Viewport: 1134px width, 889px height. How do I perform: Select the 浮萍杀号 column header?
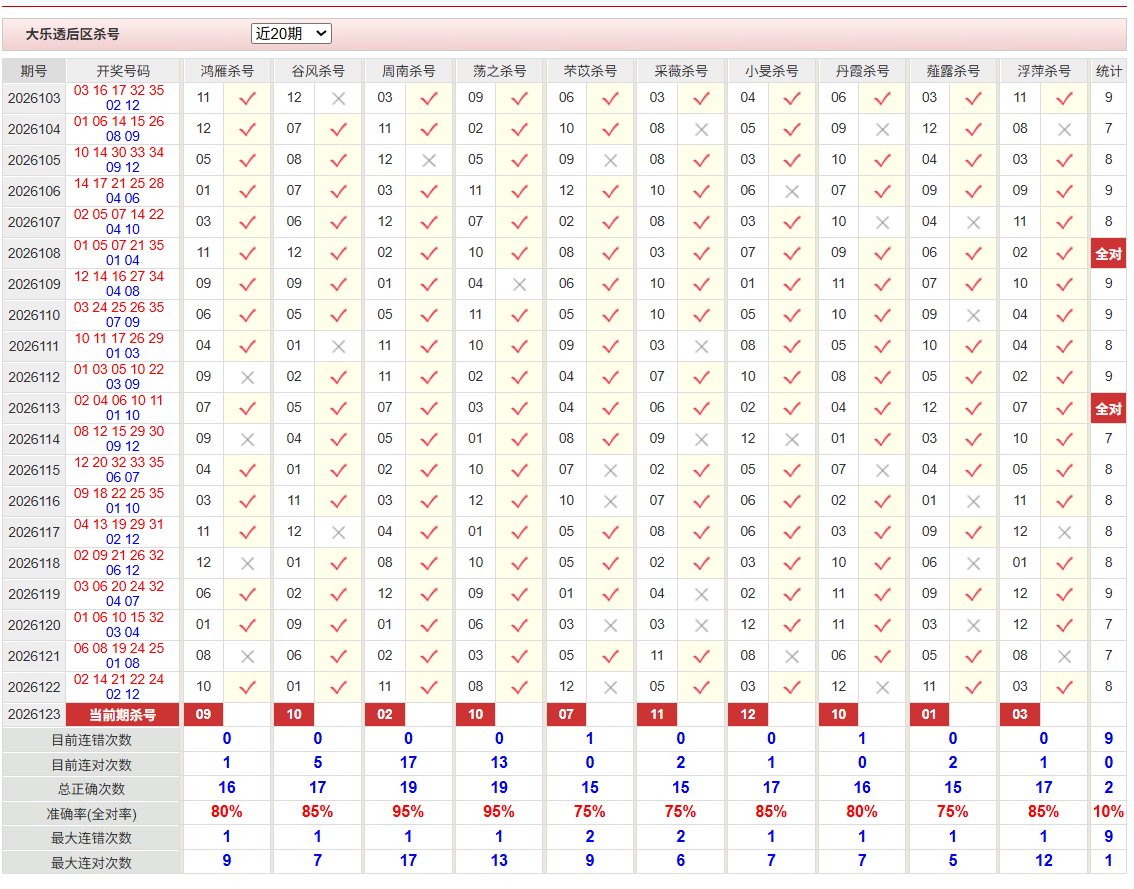coord(1044,71)
